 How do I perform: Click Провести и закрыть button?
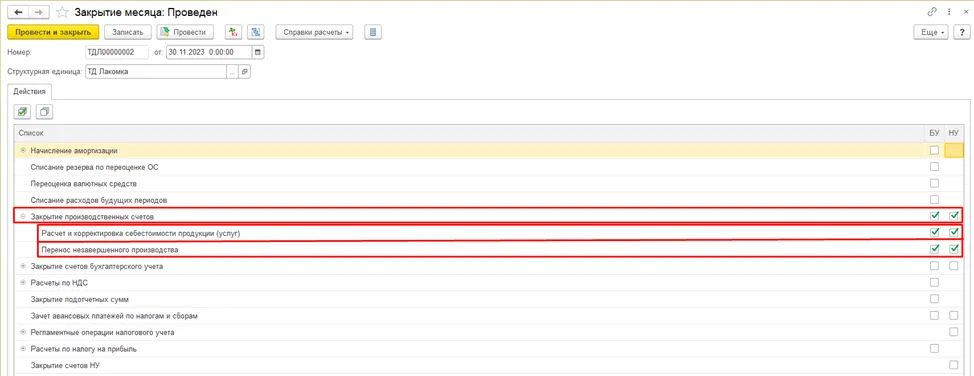[53, 32]
